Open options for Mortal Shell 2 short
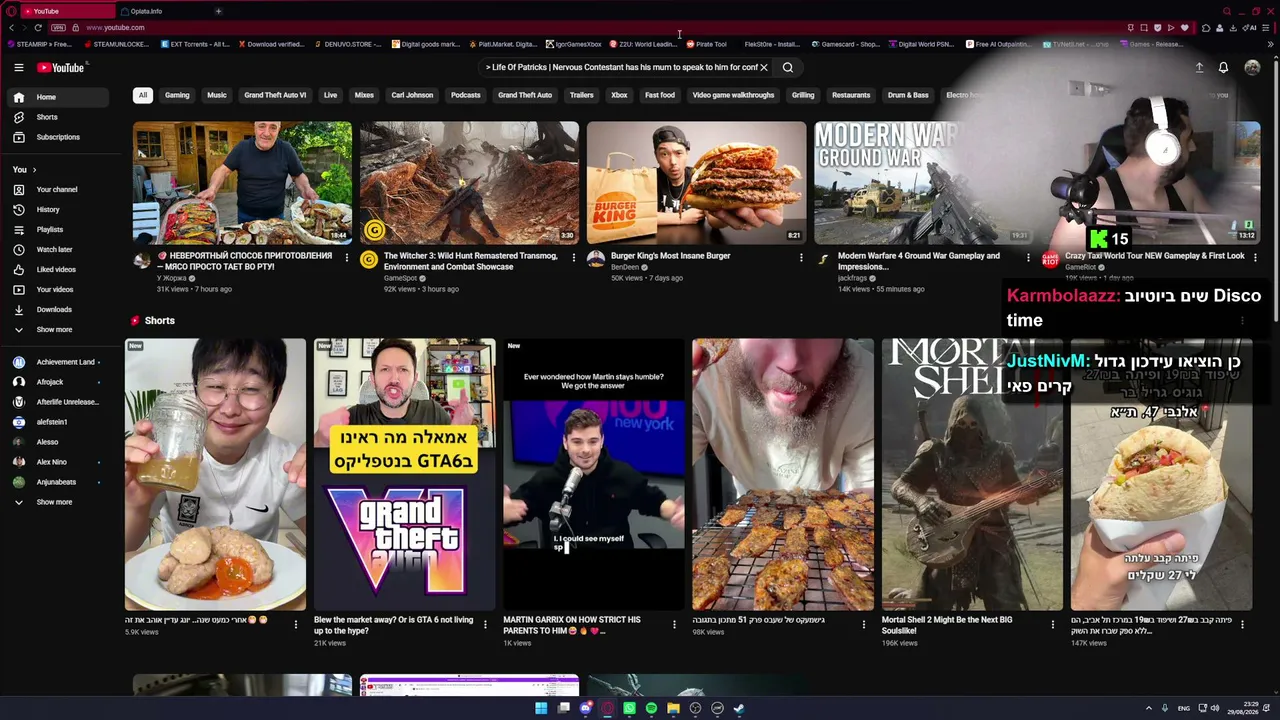Viewport: 1280px width, 720px height. pos(1052,624)
